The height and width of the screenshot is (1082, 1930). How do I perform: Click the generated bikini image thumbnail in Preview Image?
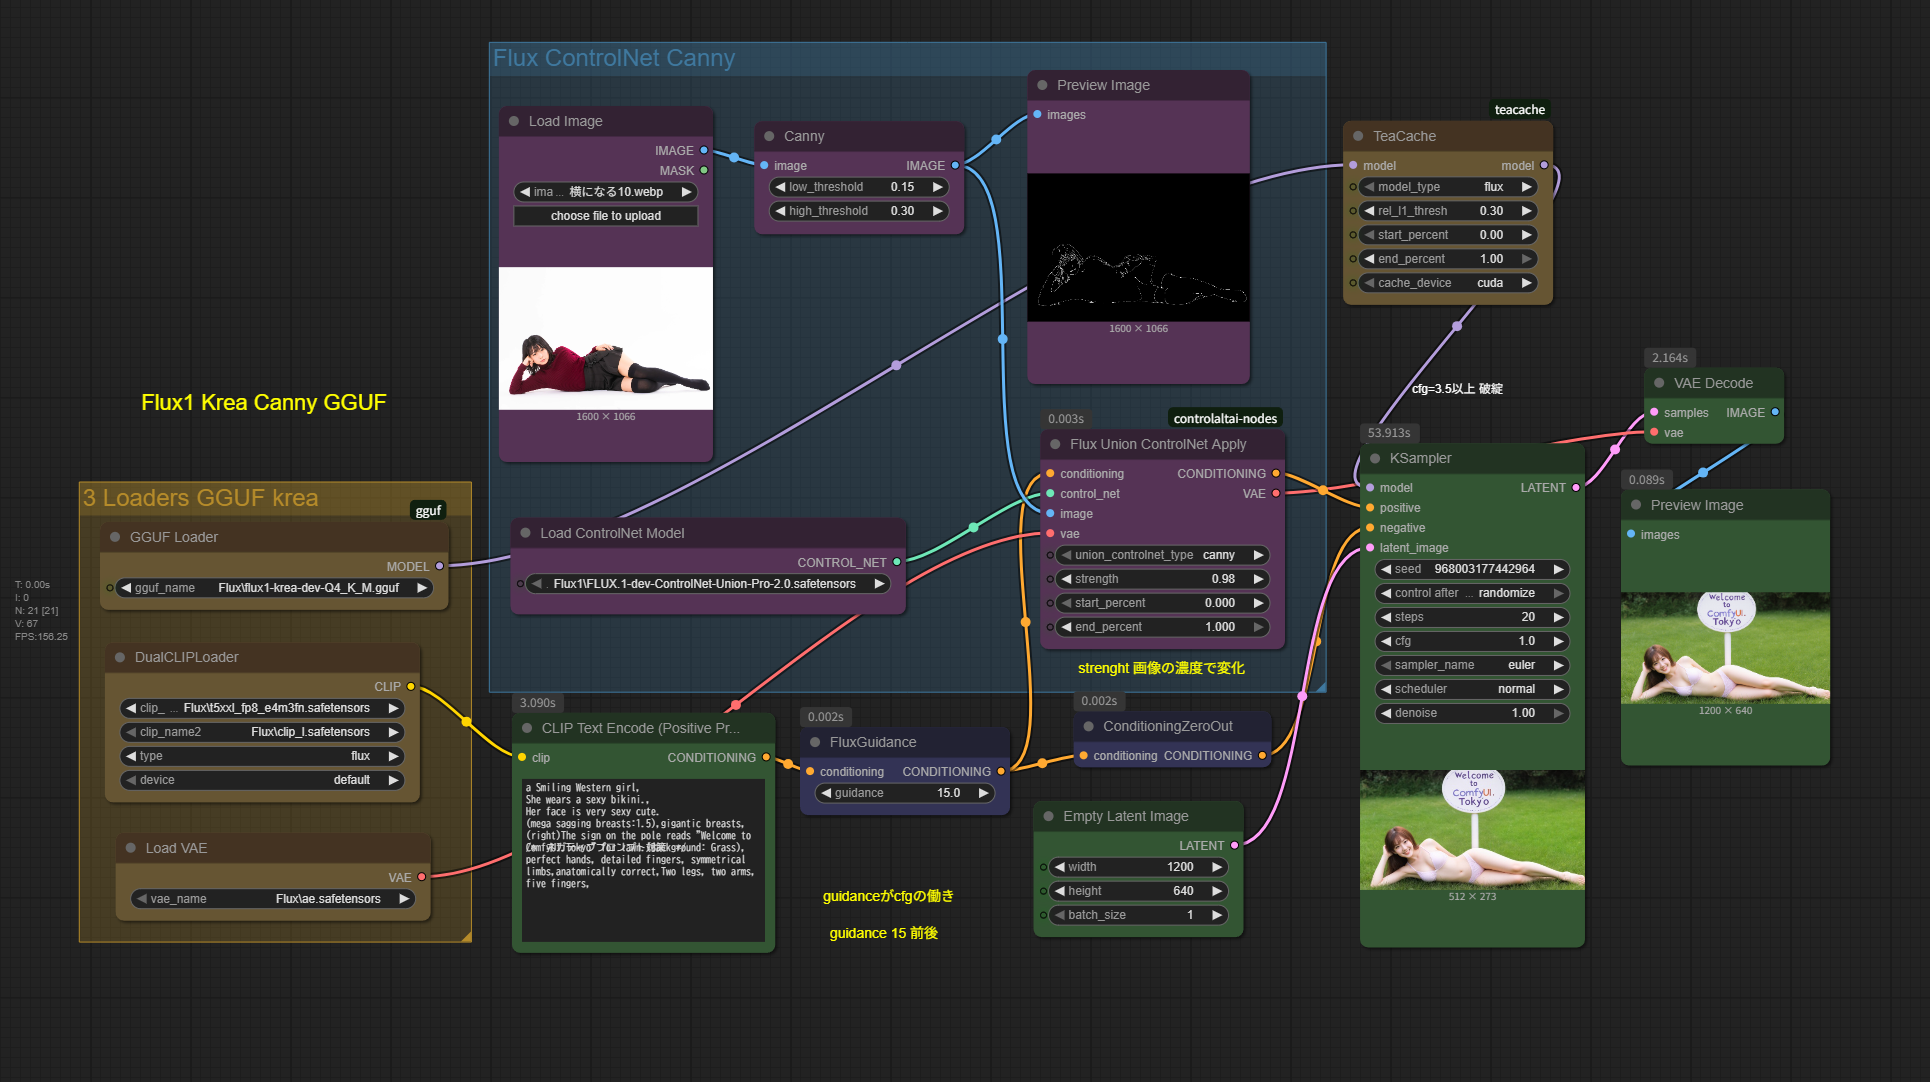coord(1725,648)
